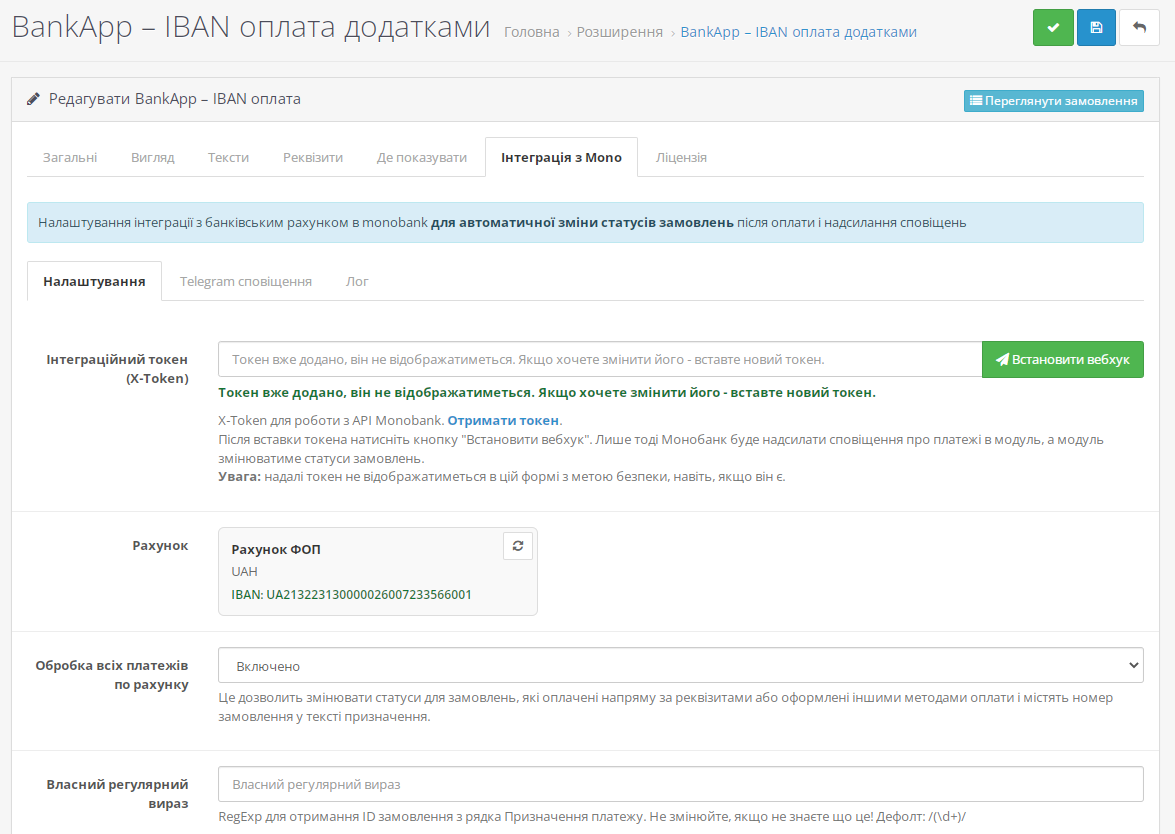
Task: Show the Лог sub-tab
Action: 357,282
